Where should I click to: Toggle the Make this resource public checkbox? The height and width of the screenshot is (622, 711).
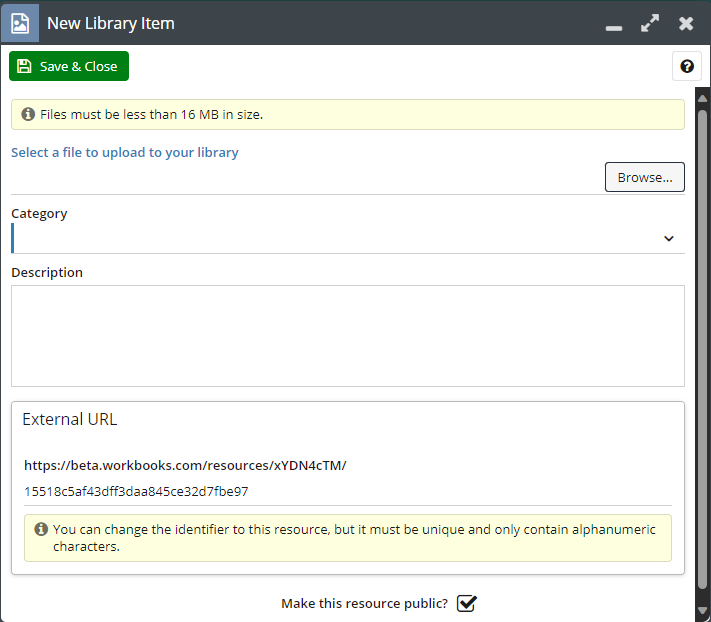(x=466, y=603)
